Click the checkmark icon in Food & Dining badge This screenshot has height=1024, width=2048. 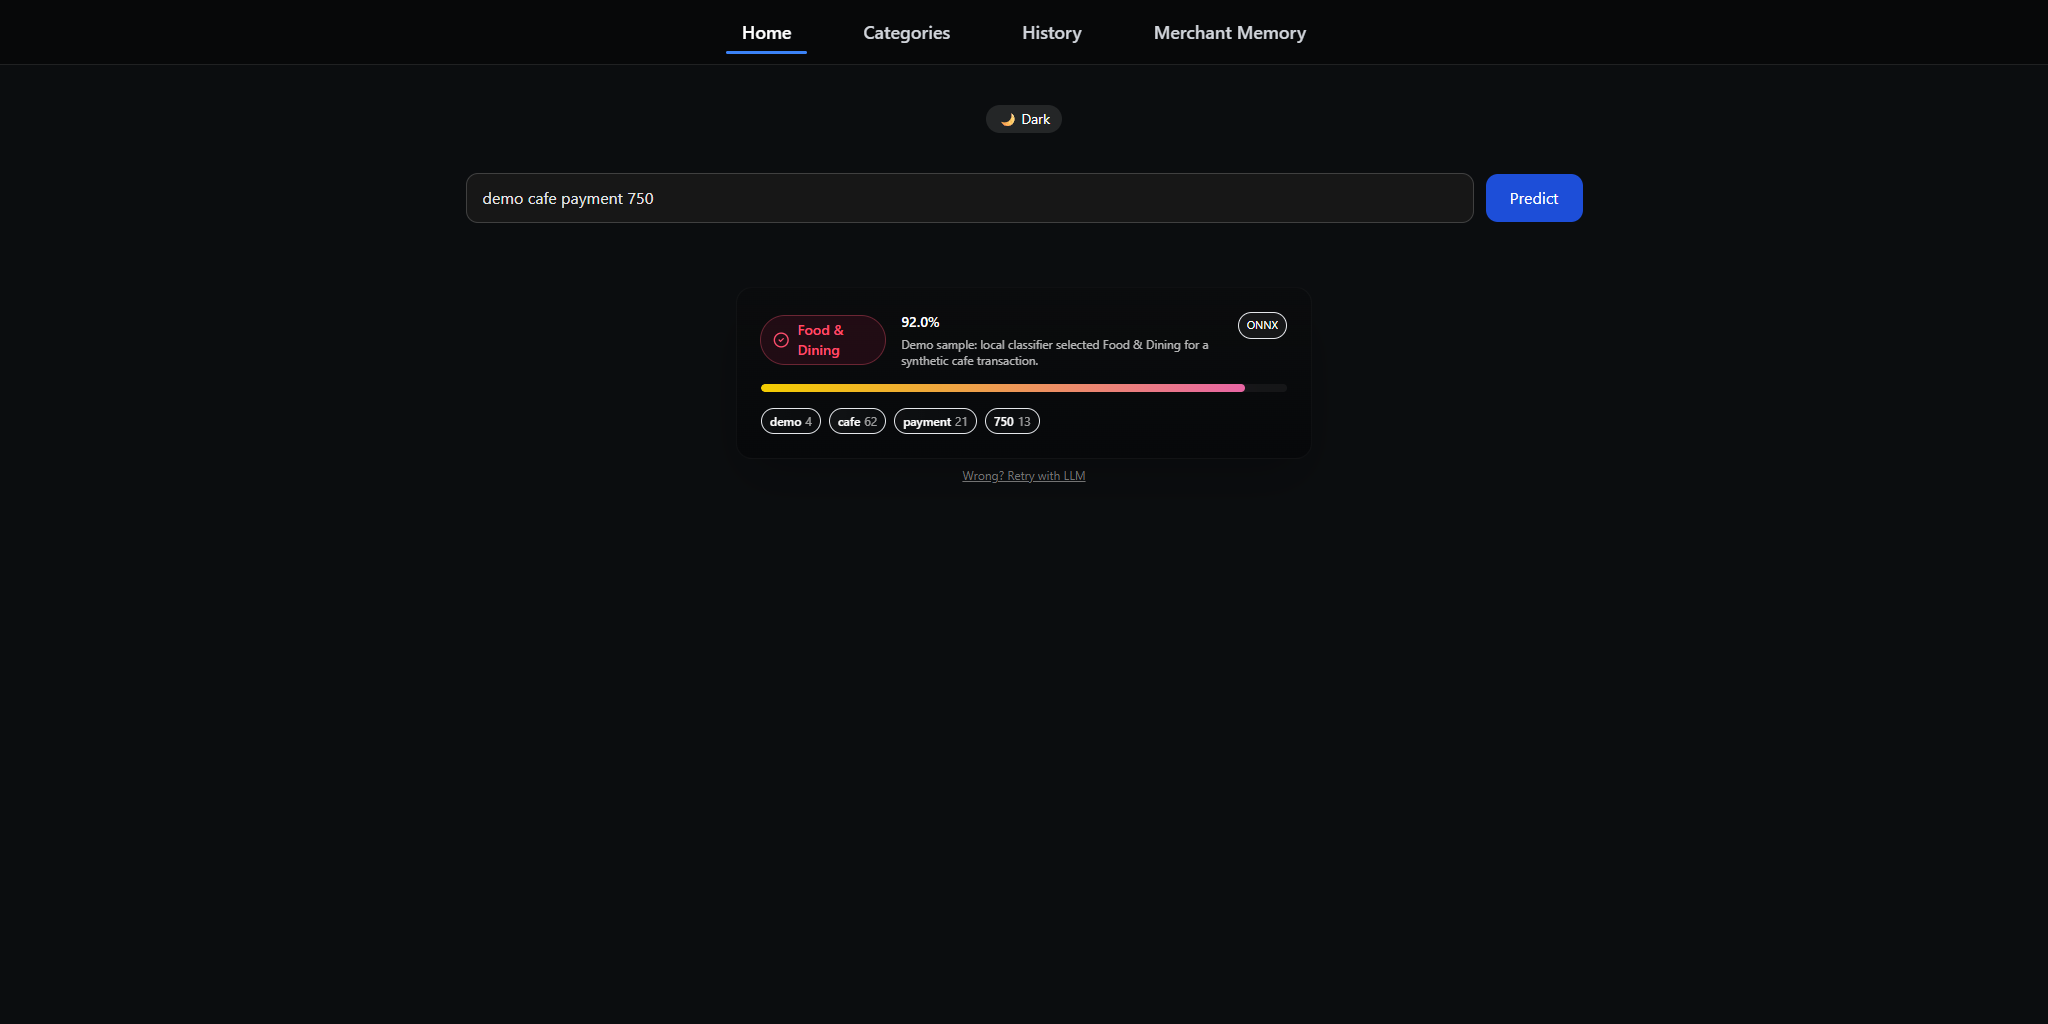tap(781, 340)
